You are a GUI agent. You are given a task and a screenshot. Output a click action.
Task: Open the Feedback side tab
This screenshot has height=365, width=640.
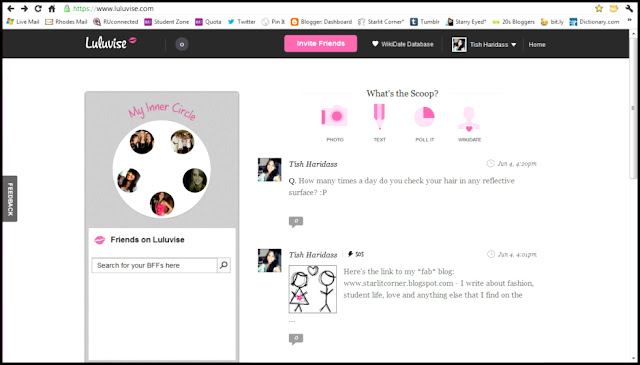pyautogui.click(x=10, y=199)
